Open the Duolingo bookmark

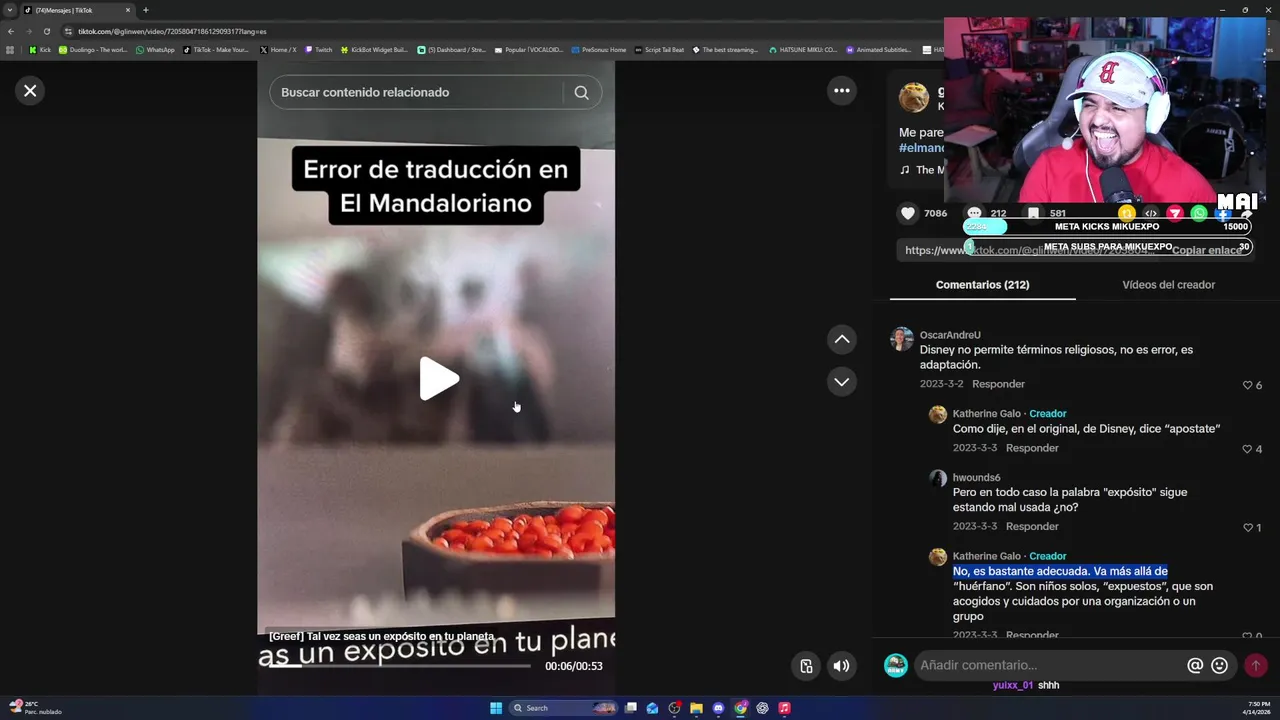93,50
